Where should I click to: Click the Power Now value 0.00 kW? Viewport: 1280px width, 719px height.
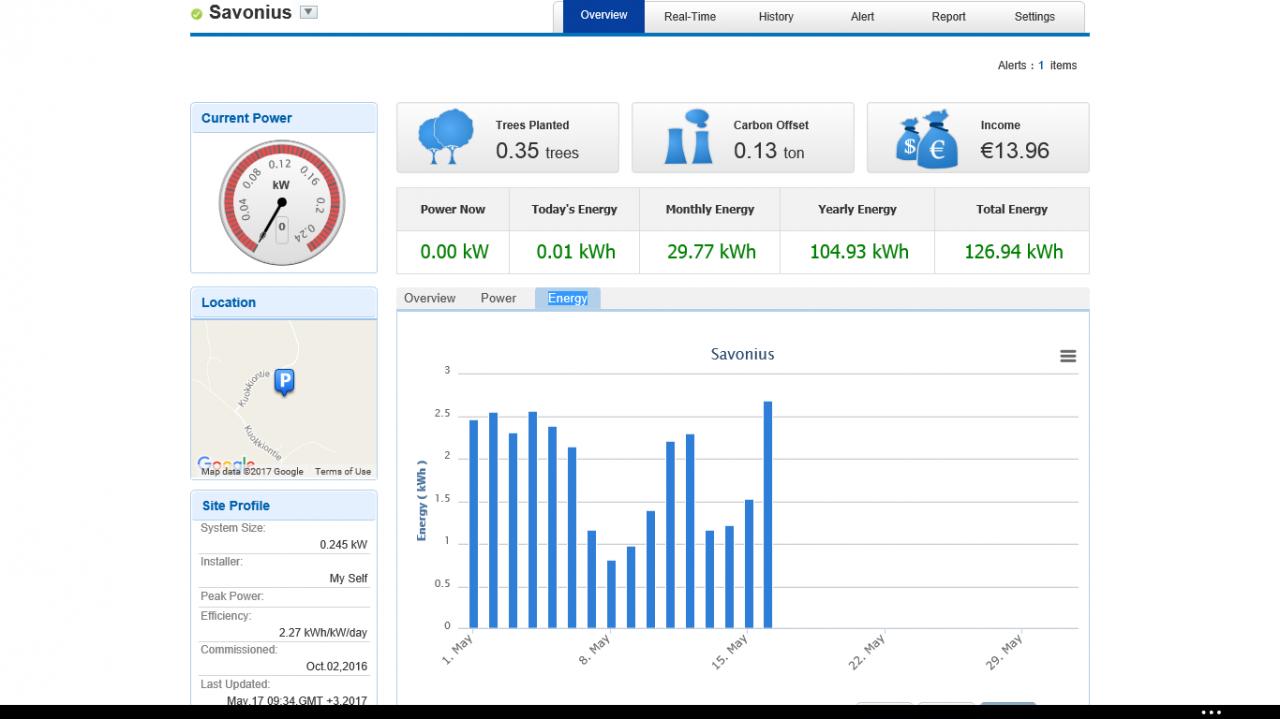(454, 252)
